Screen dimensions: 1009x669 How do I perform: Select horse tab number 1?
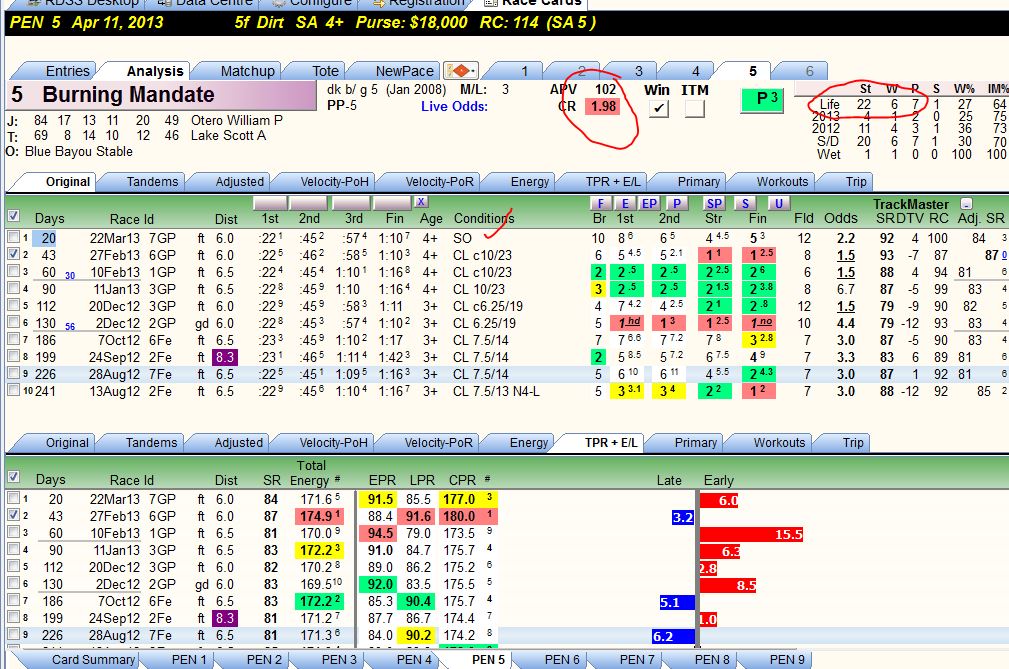pyautogui.click(x=524, y=71)
